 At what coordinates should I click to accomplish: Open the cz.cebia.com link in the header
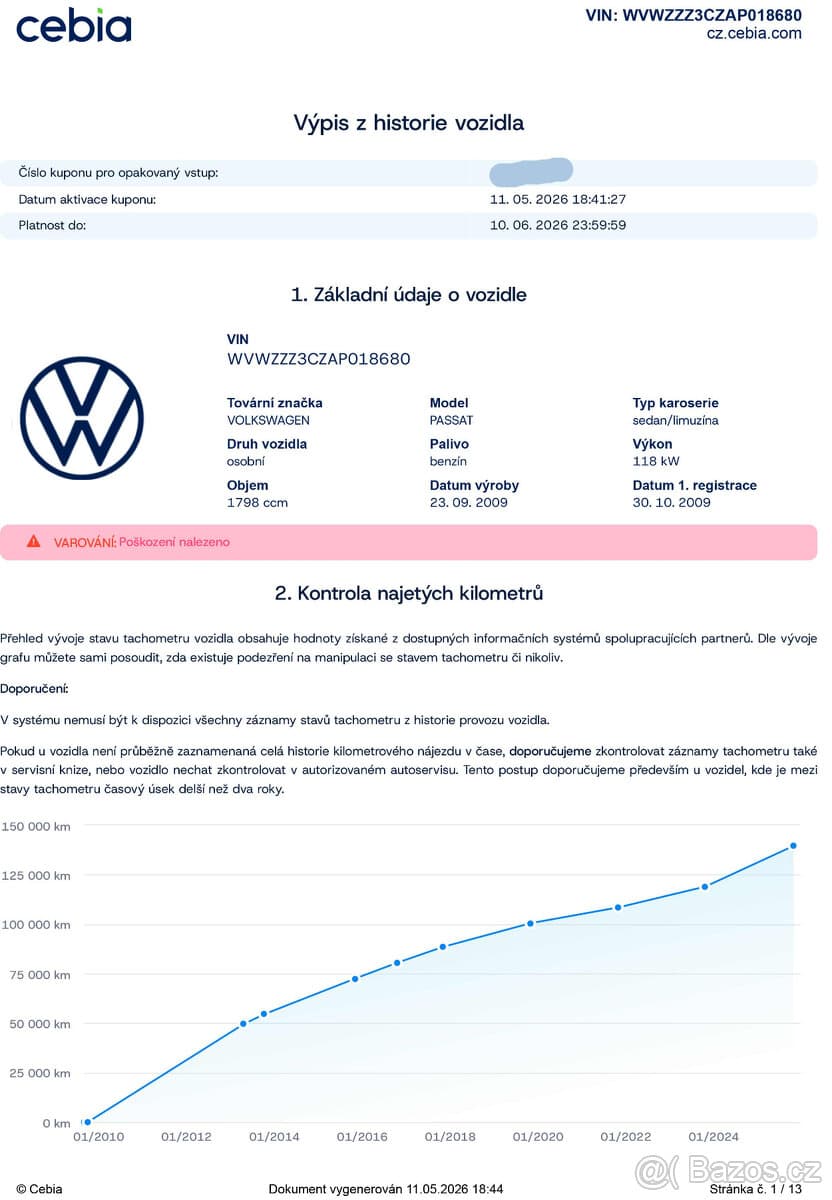pos(754,33)
